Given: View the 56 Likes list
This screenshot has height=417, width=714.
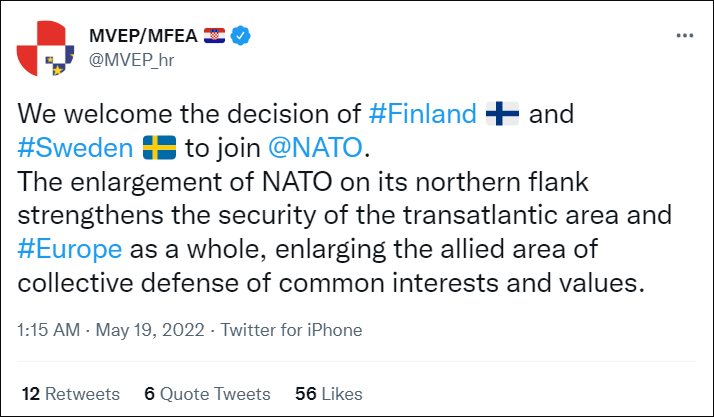Looking at the screenshot, I should pyautogui.click(x=329, y=394).
